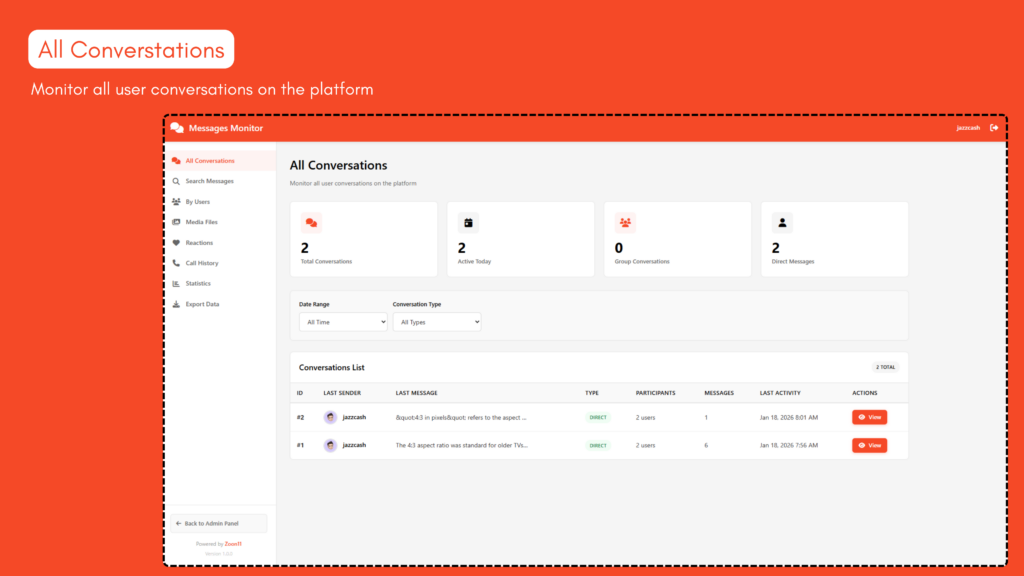This screenshot has width=1024, height=576.
Task: Click the jazzcash username in header
Action: pyautogui.click(x=967, y=128)
